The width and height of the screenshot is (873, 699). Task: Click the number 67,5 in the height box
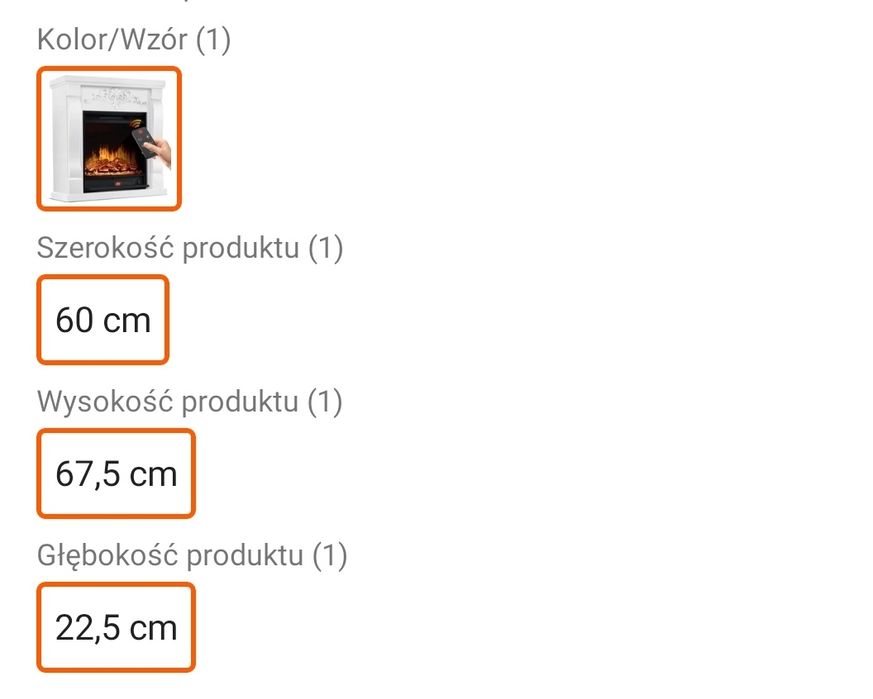click(88, 474)
